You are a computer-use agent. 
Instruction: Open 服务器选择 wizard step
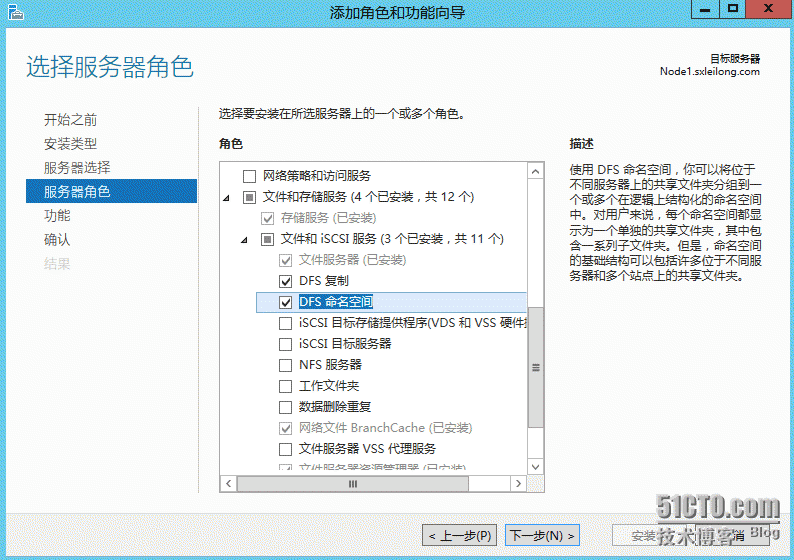(x=77, y=168)
